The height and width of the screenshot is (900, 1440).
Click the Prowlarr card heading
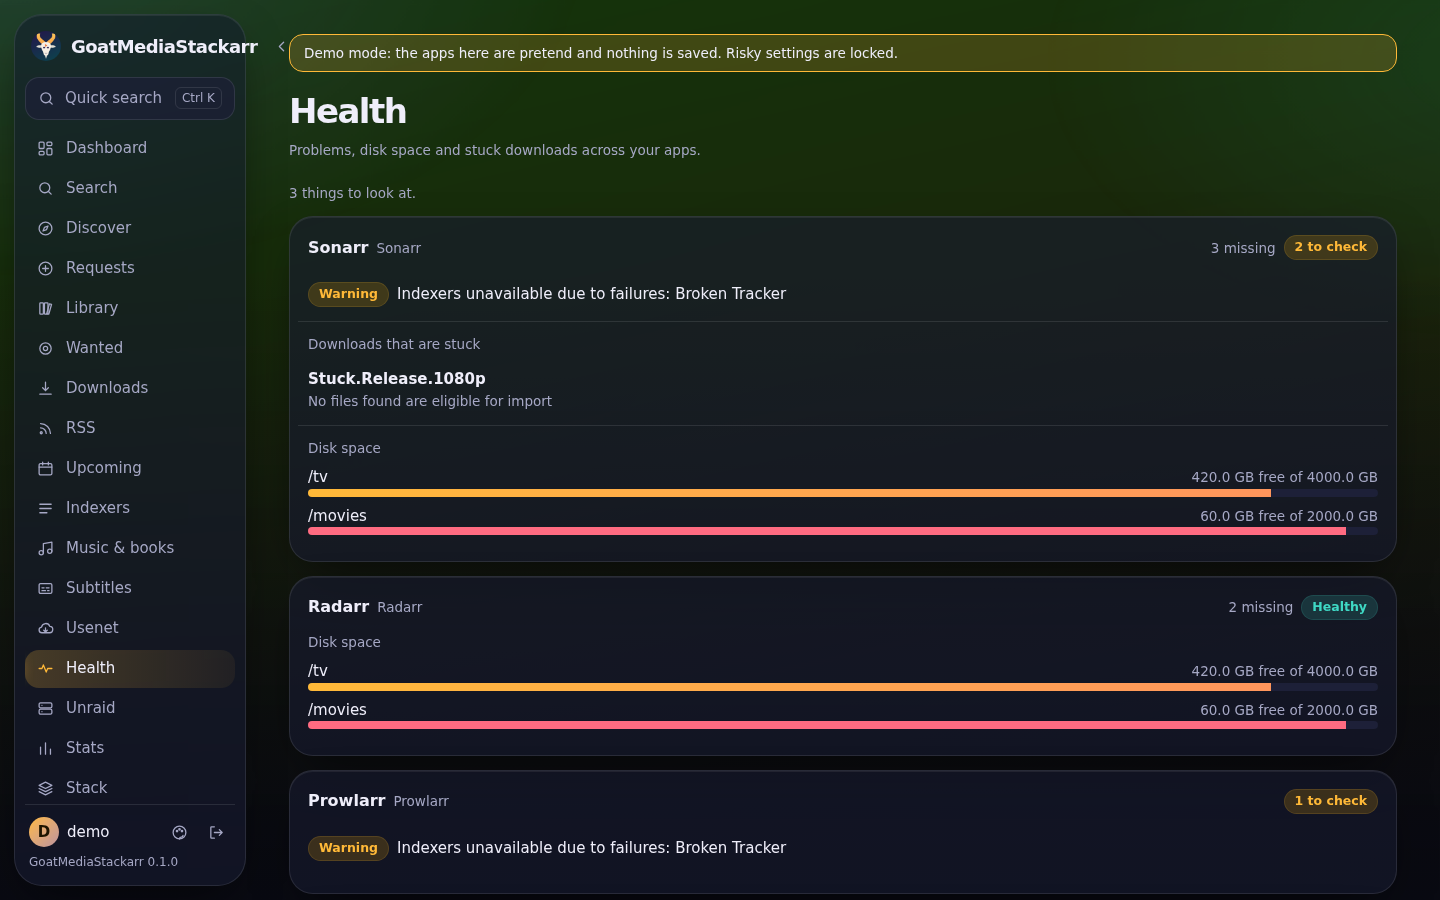(346, 801)
